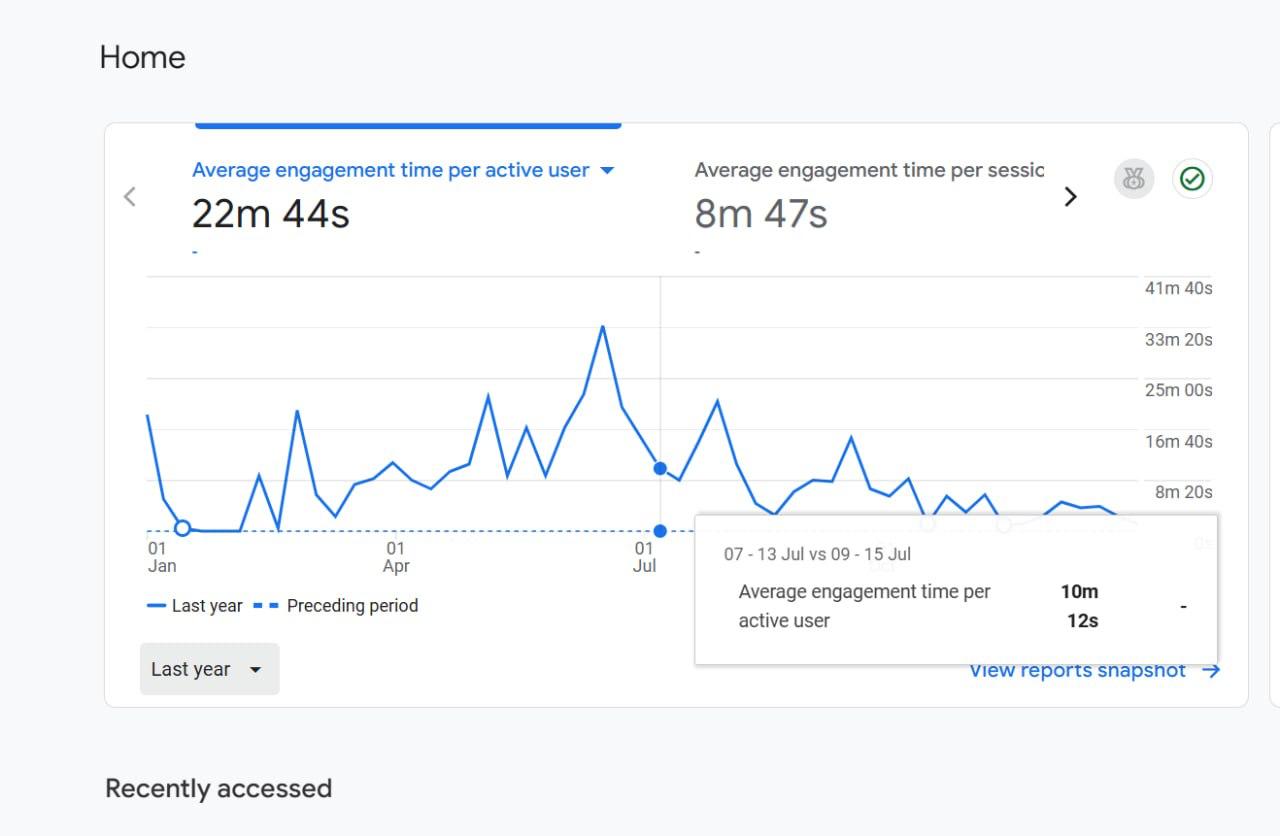Click the dashed legend marker for Preceding period
1280x836 pixels.
point(266,606)
